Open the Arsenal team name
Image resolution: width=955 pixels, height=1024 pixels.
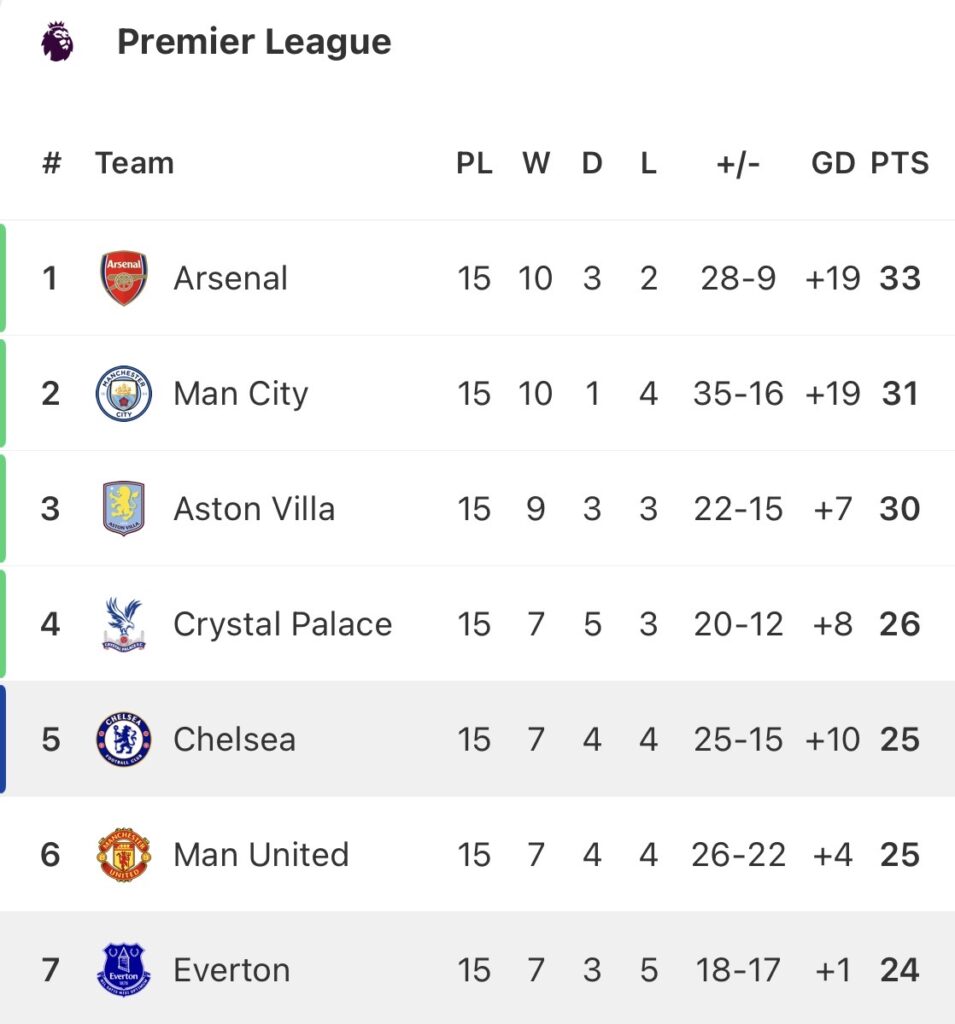click(x=231, y=278)
